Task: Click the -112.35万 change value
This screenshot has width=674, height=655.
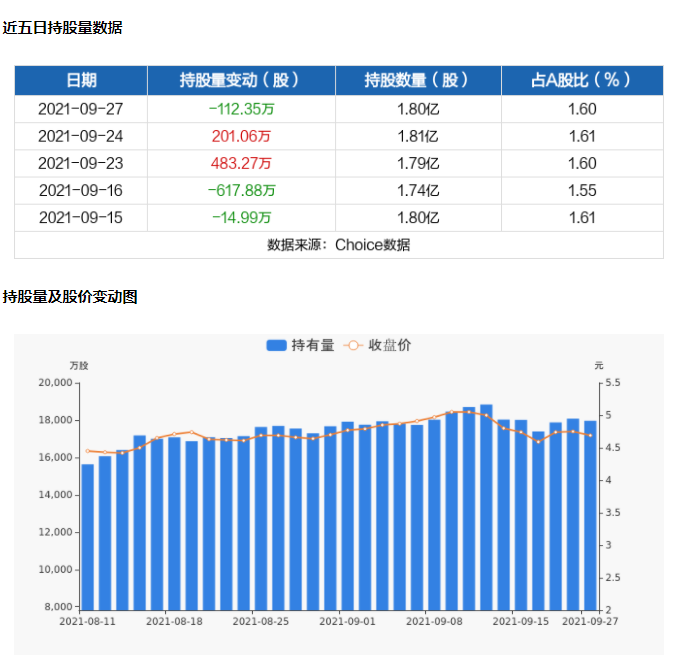Action: tap(241, 109)
